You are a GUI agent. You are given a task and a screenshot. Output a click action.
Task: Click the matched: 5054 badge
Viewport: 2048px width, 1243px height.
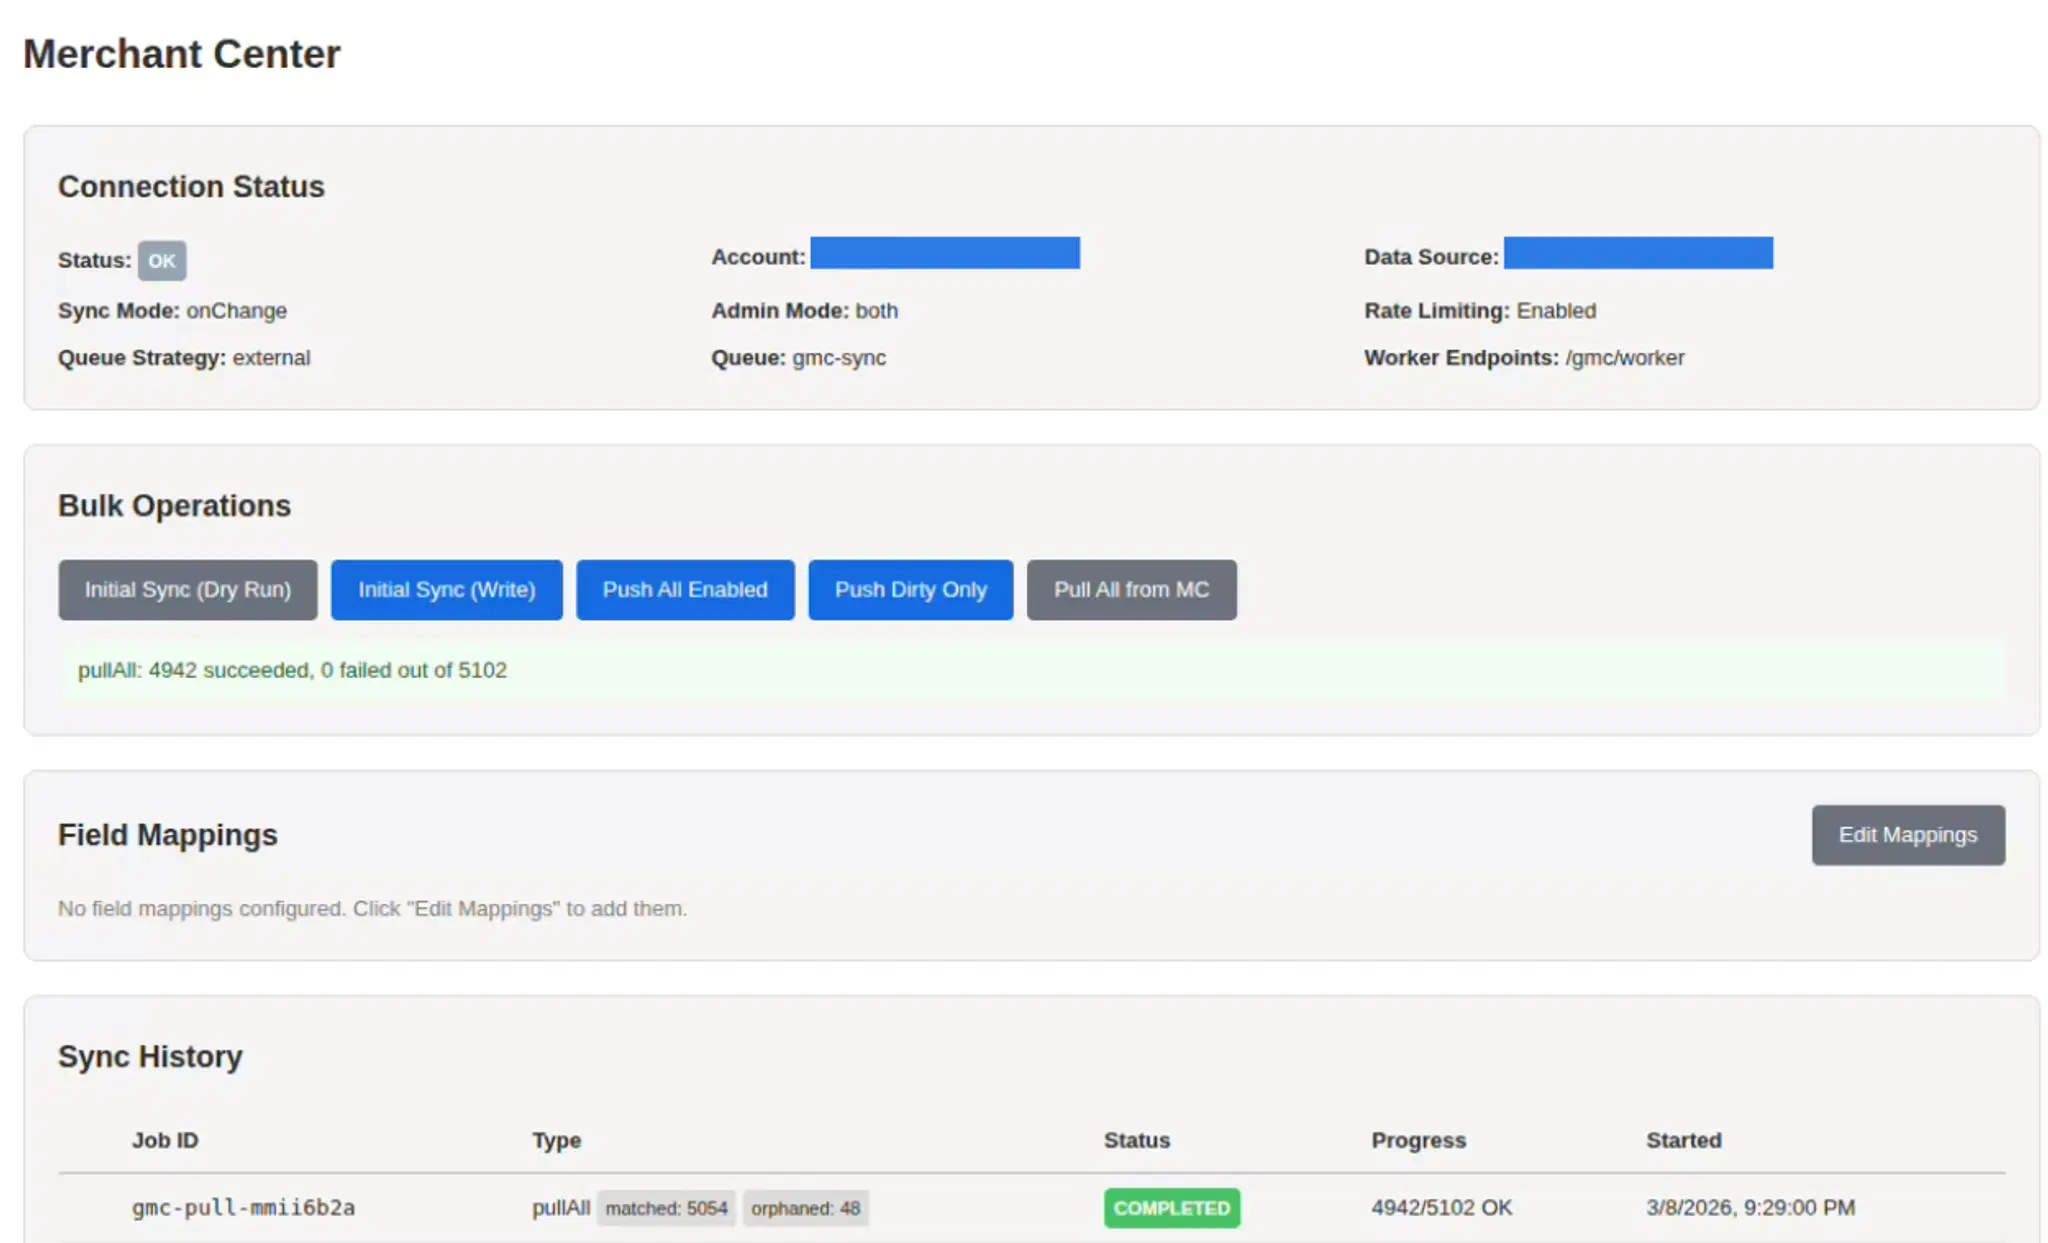(x=666, y=1208)
